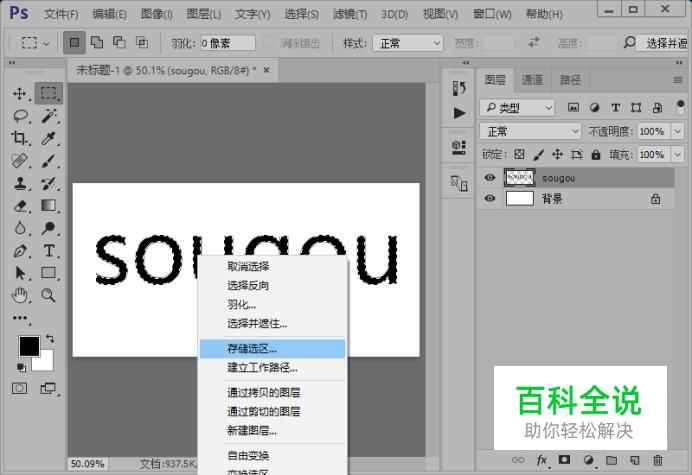
Task: Switch to the 通道 tab
Action: tap(532, 80)
